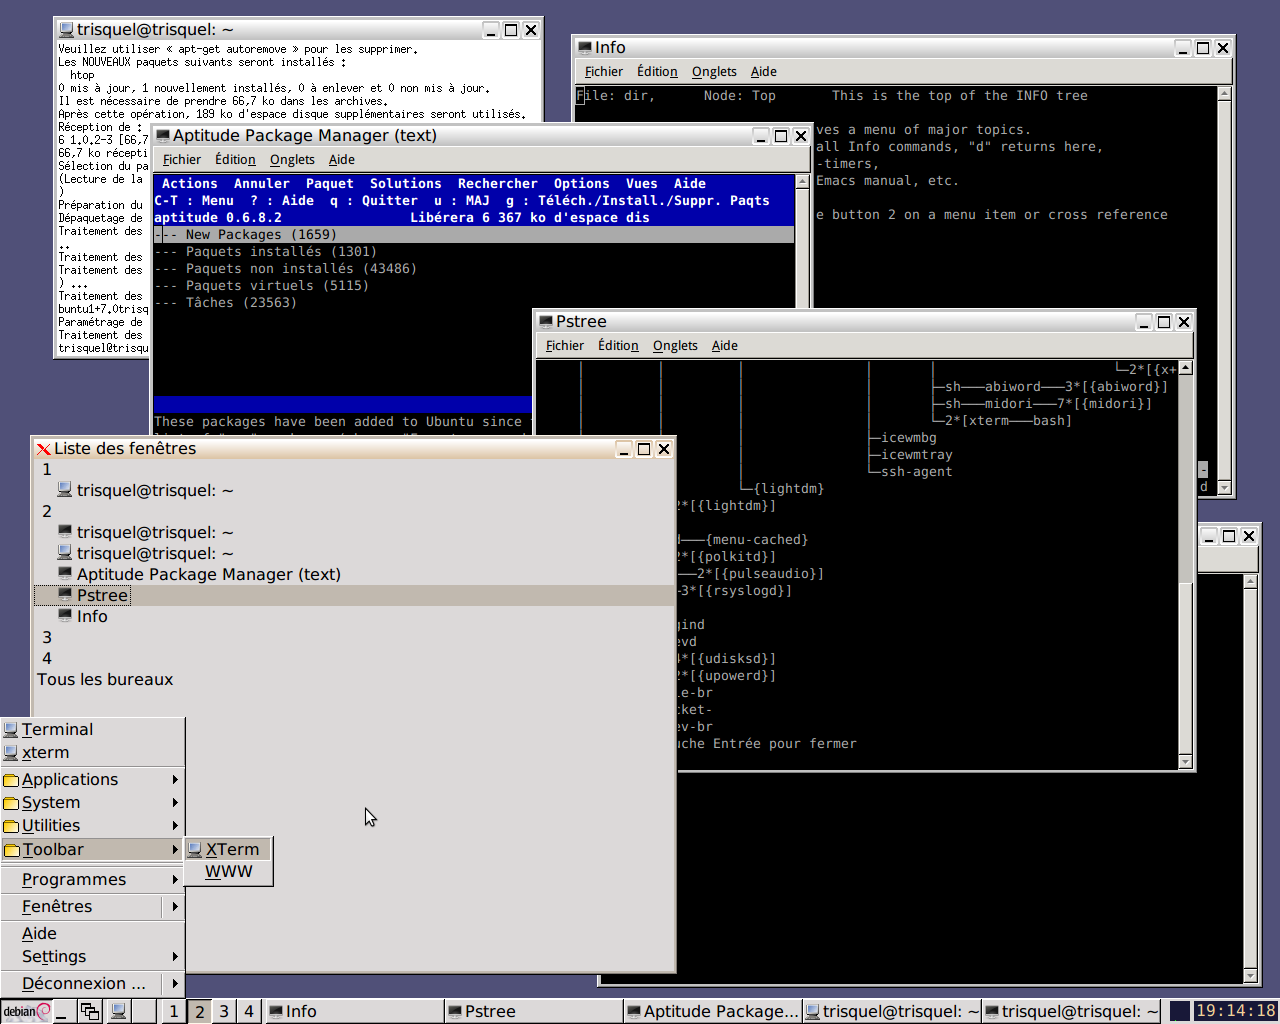Viewport: 1280px width, 1024px height.
Task: Click XTerm submenu item monitor icon
Action: tap(195, 849)
